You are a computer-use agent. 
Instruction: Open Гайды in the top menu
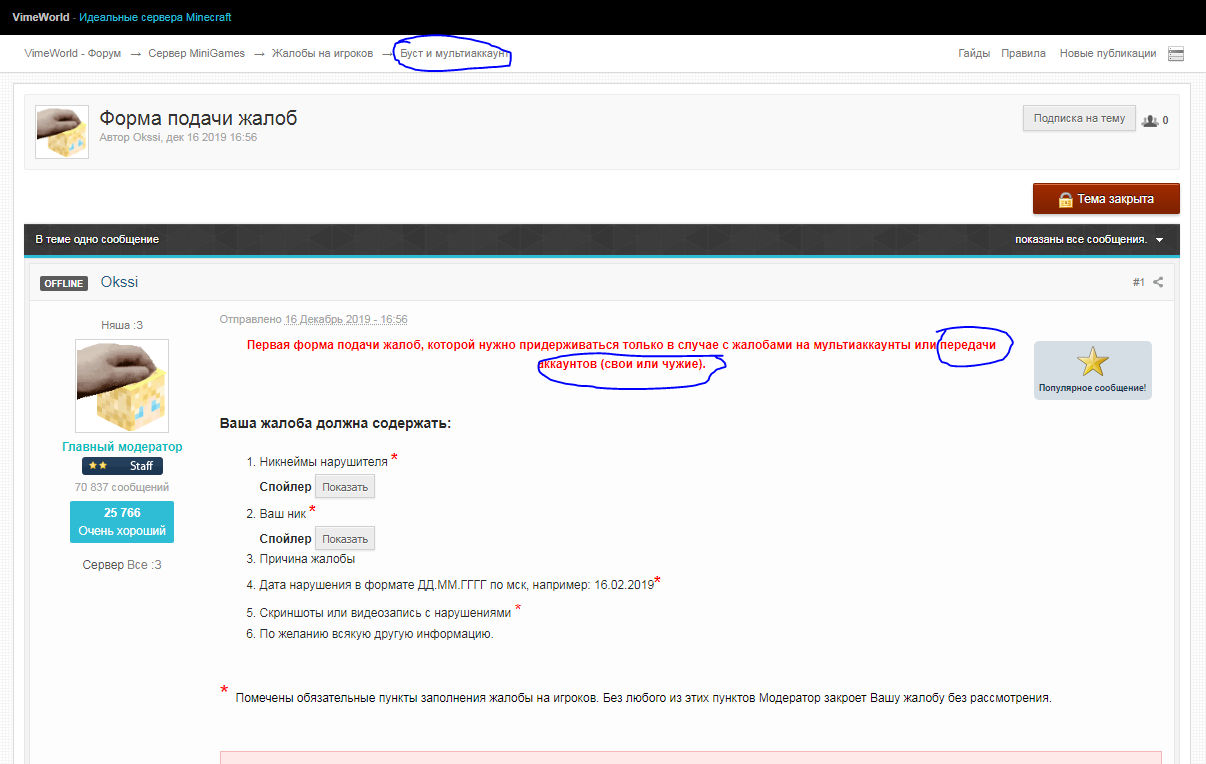tap(974, 54)
